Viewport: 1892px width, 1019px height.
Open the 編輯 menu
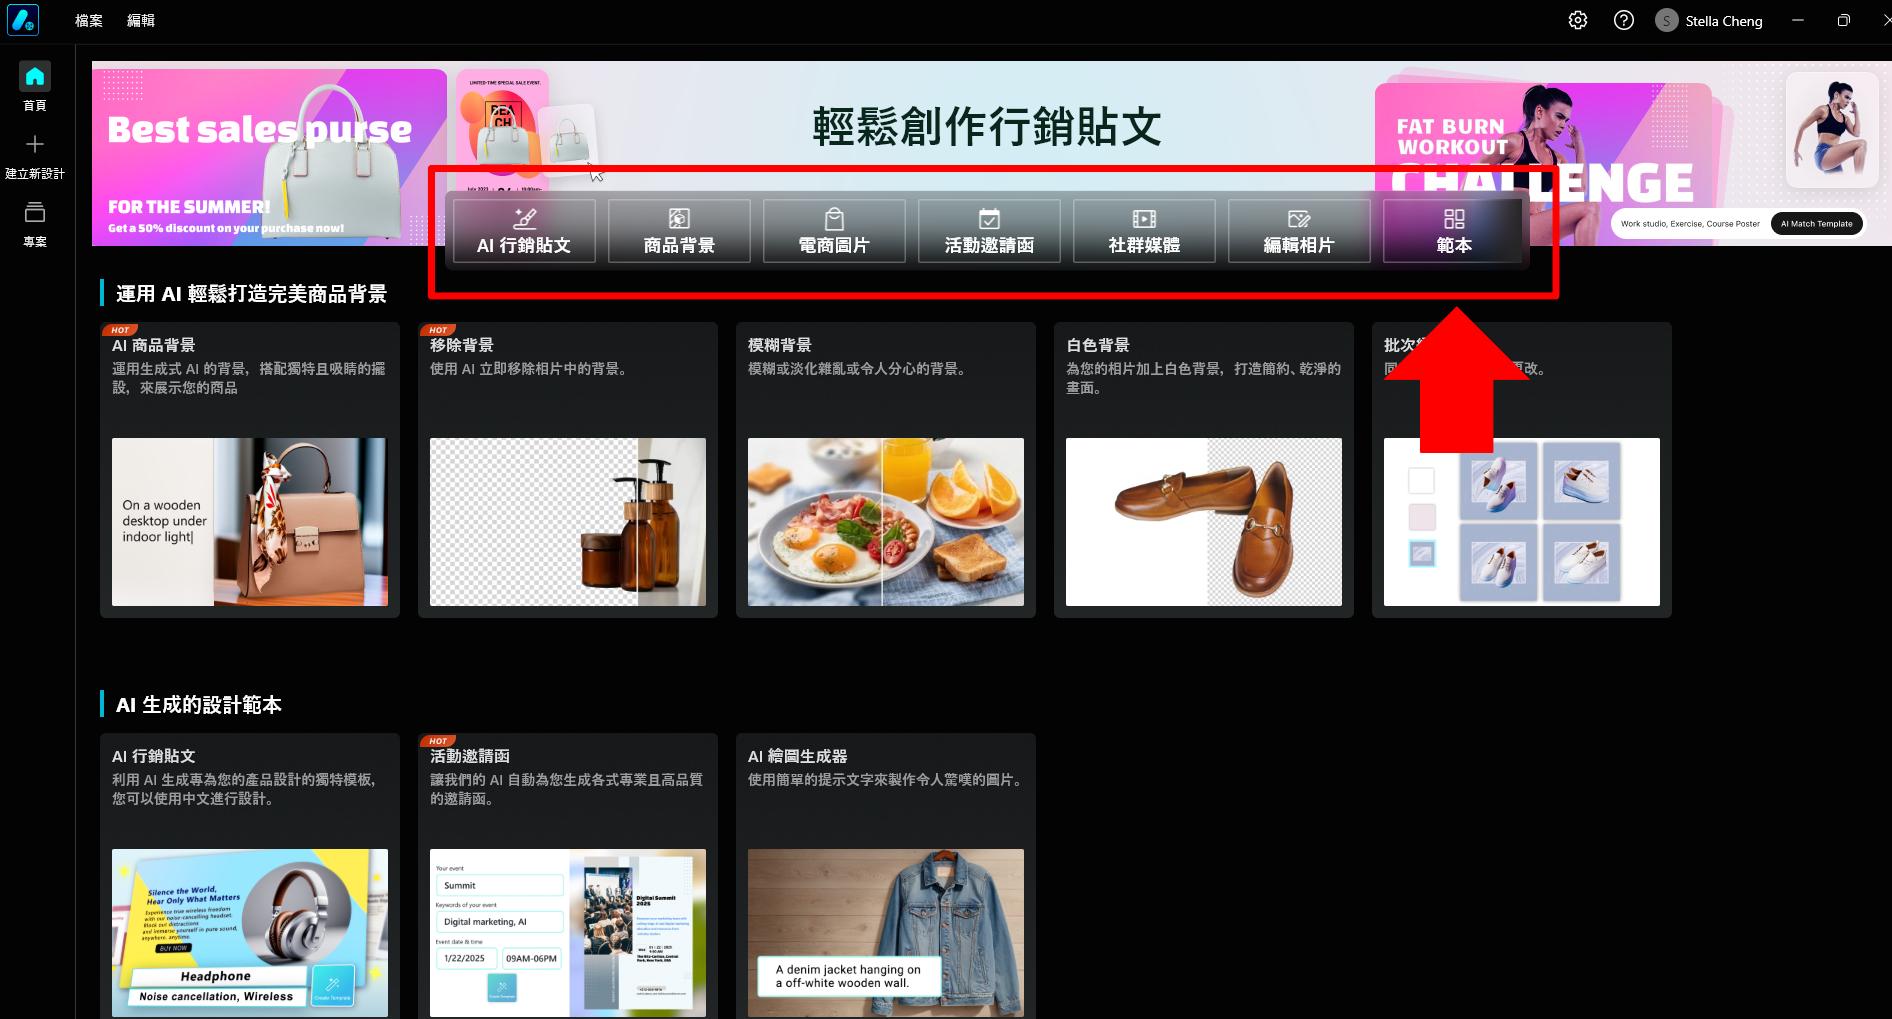[x=141, y=20]
